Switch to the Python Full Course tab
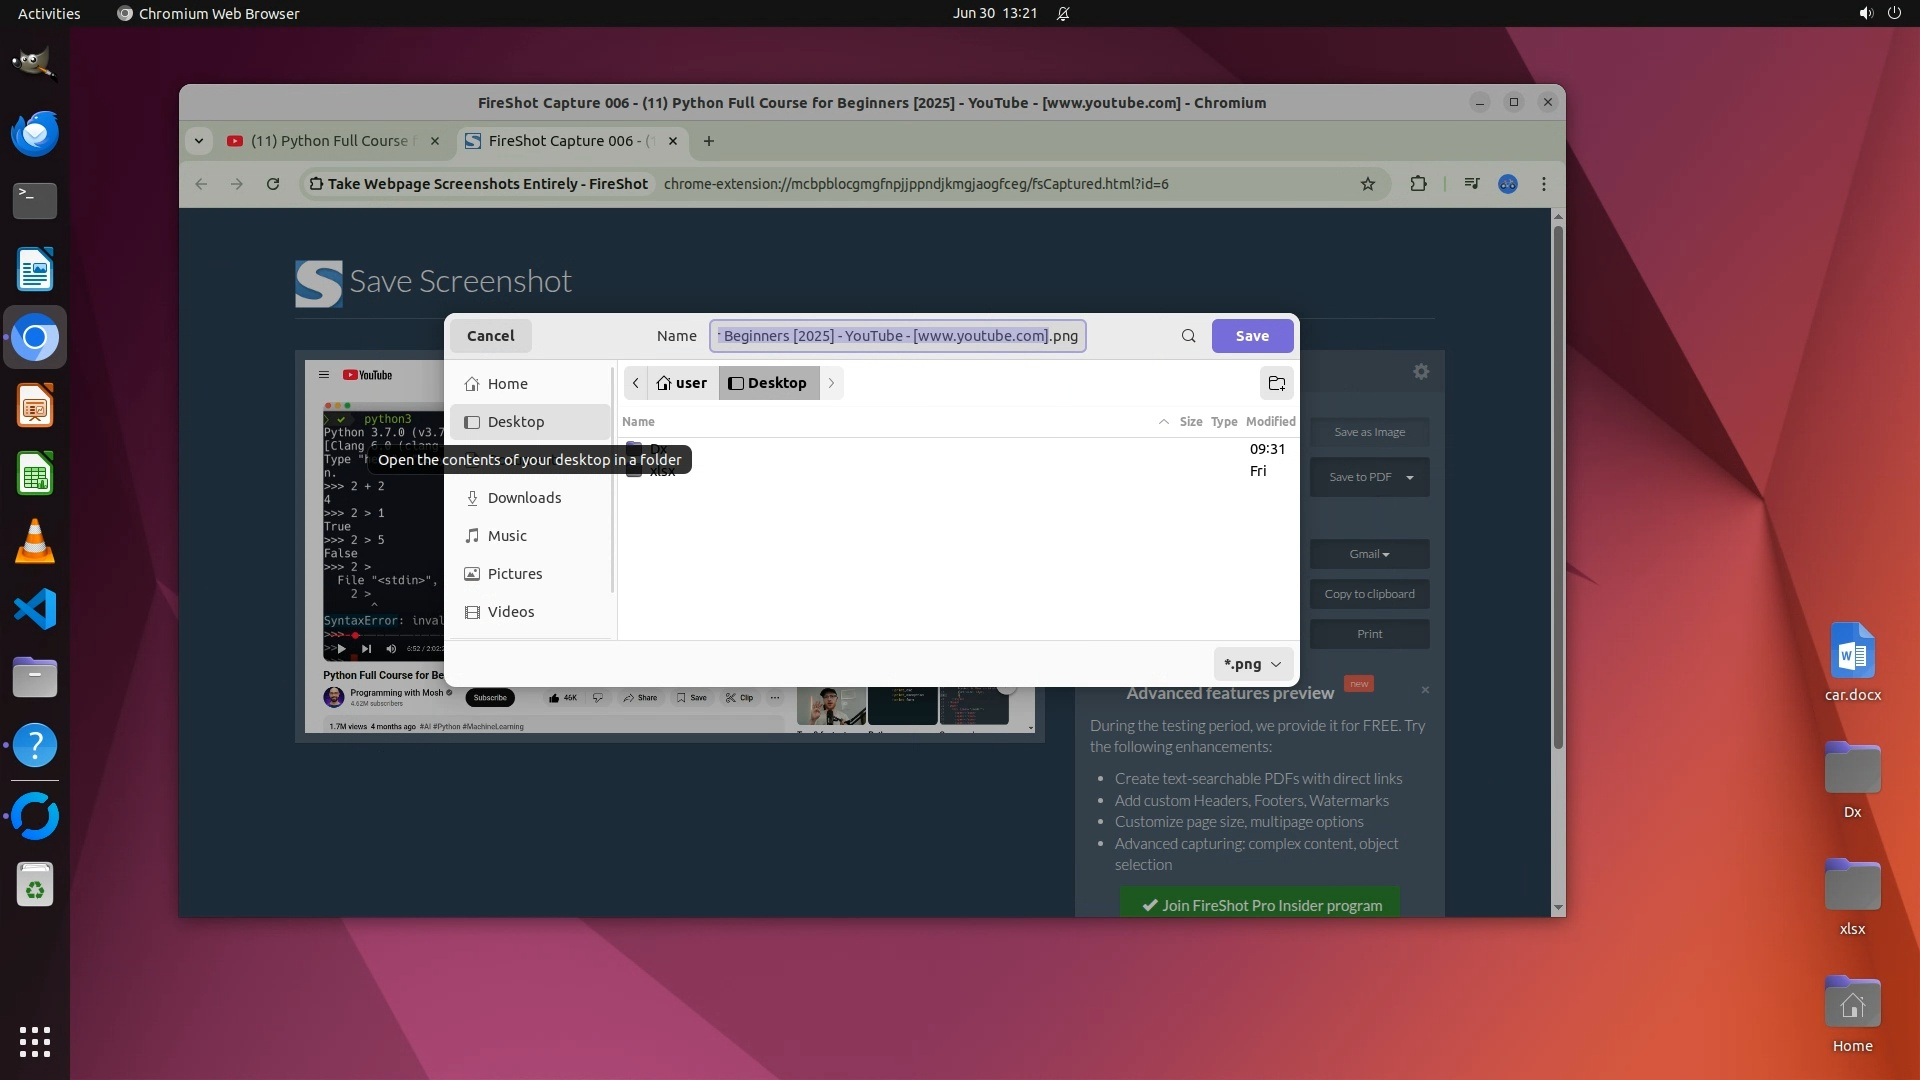This screenshot has width=1920, height=1080. point(330,141)
